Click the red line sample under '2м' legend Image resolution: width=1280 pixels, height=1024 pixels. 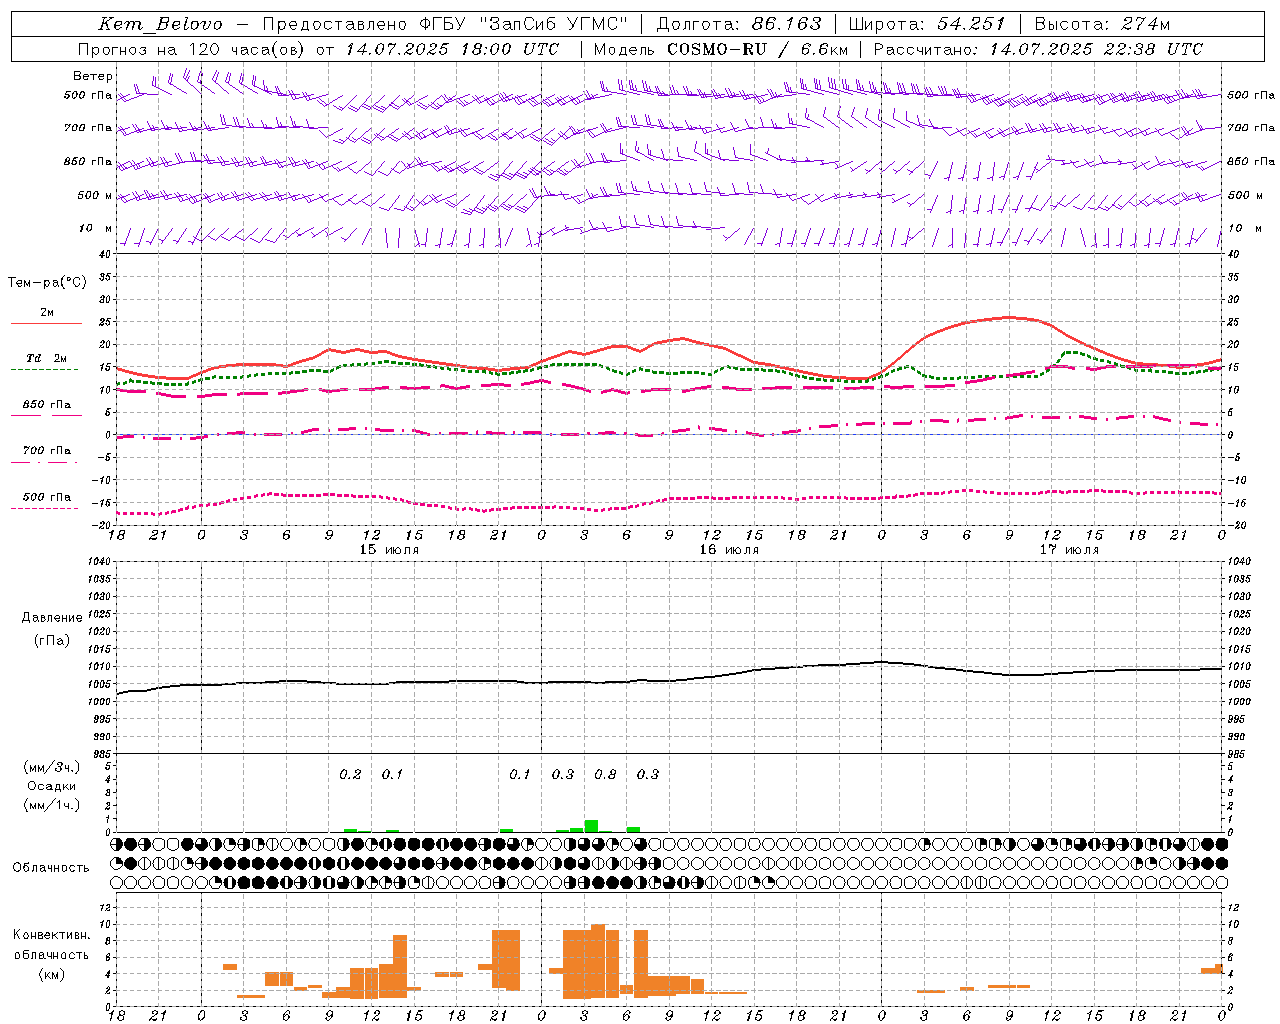[46, 323]
